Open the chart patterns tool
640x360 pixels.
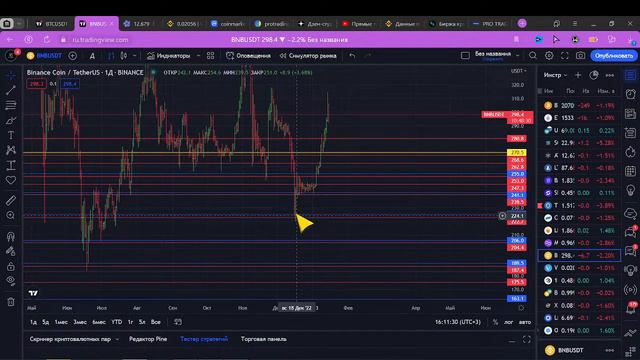coord(11,150)
